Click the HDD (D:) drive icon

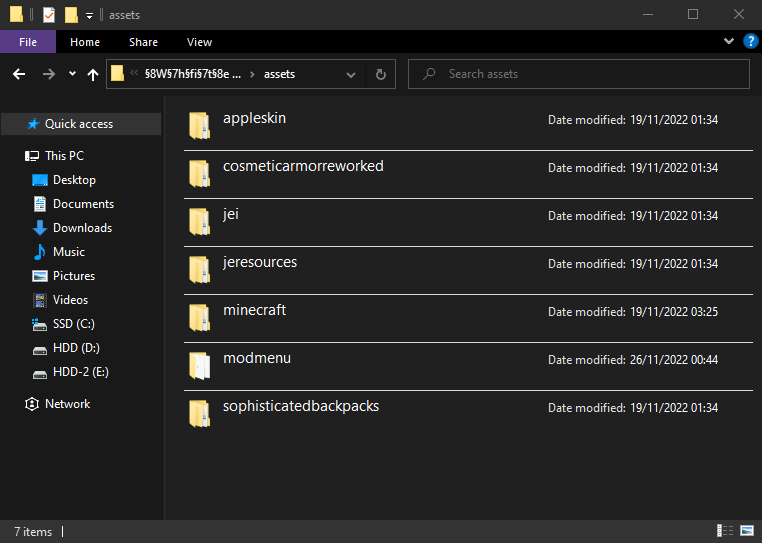point(40,350)
